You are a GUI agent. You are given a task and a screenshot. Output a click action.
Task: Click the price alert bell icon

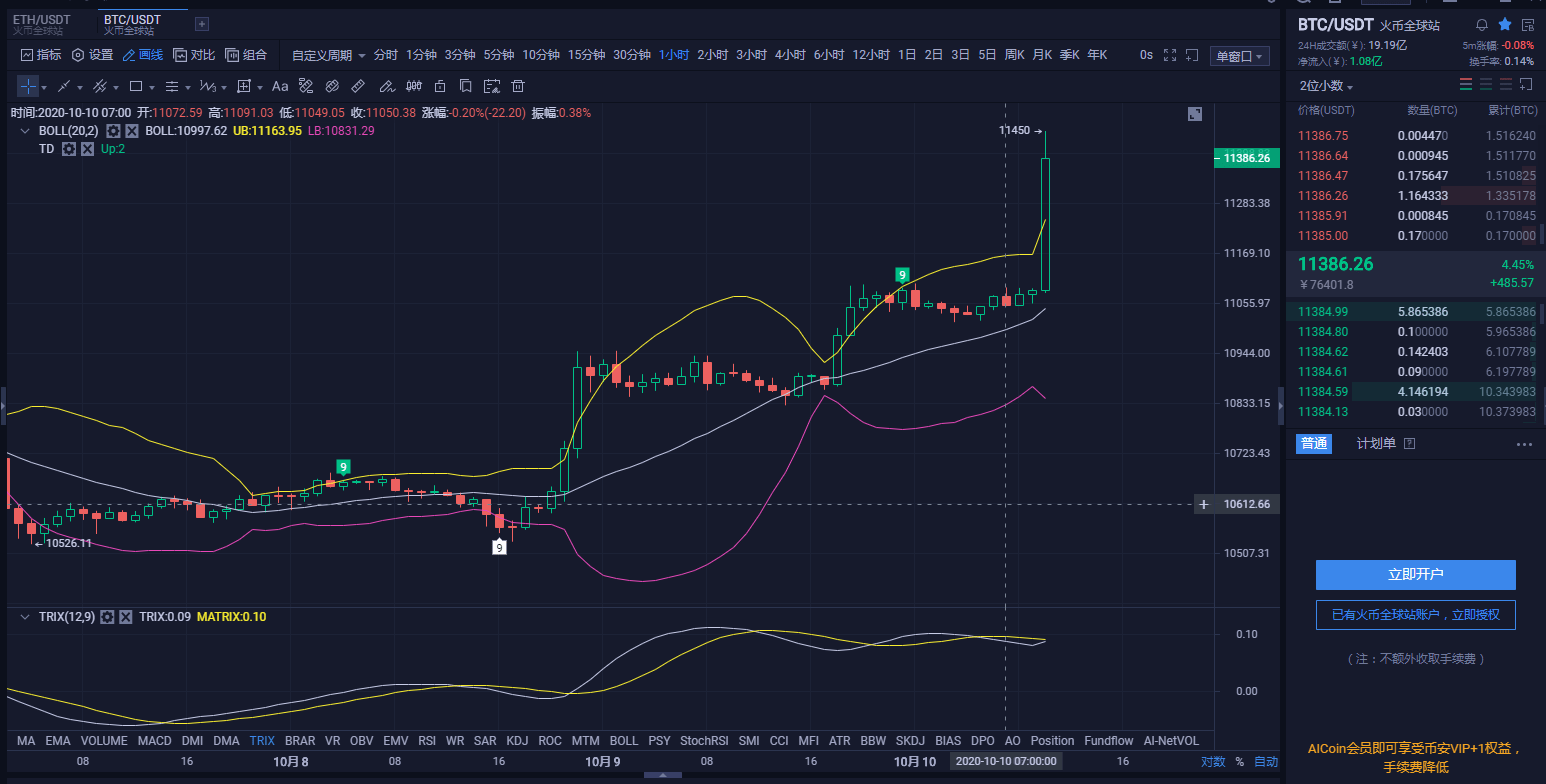tap(1482, 24)
